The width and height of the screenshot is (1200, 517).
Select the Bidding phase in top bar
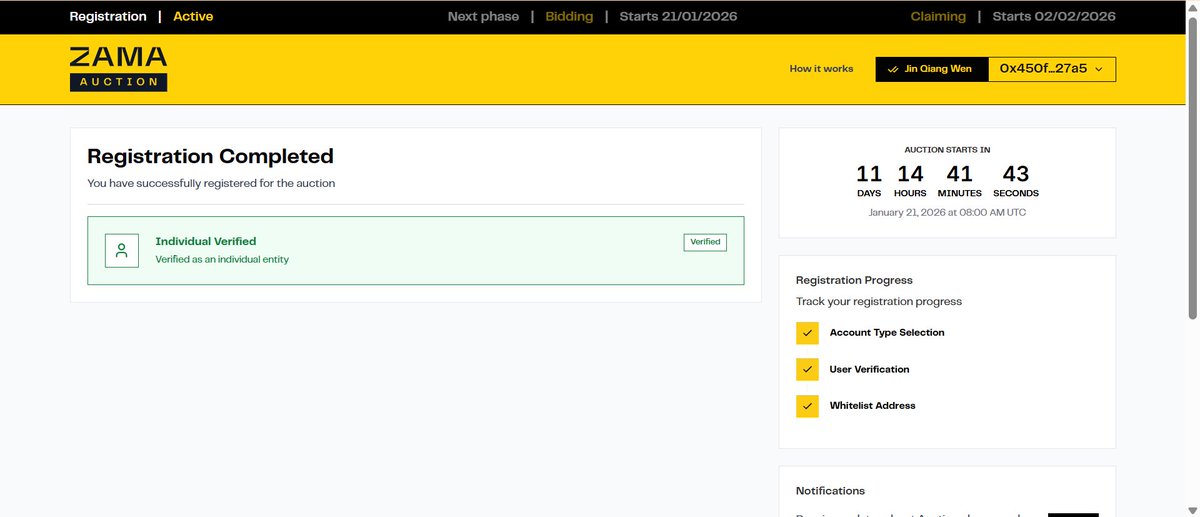pyautogui.click(x=569, y=17)
